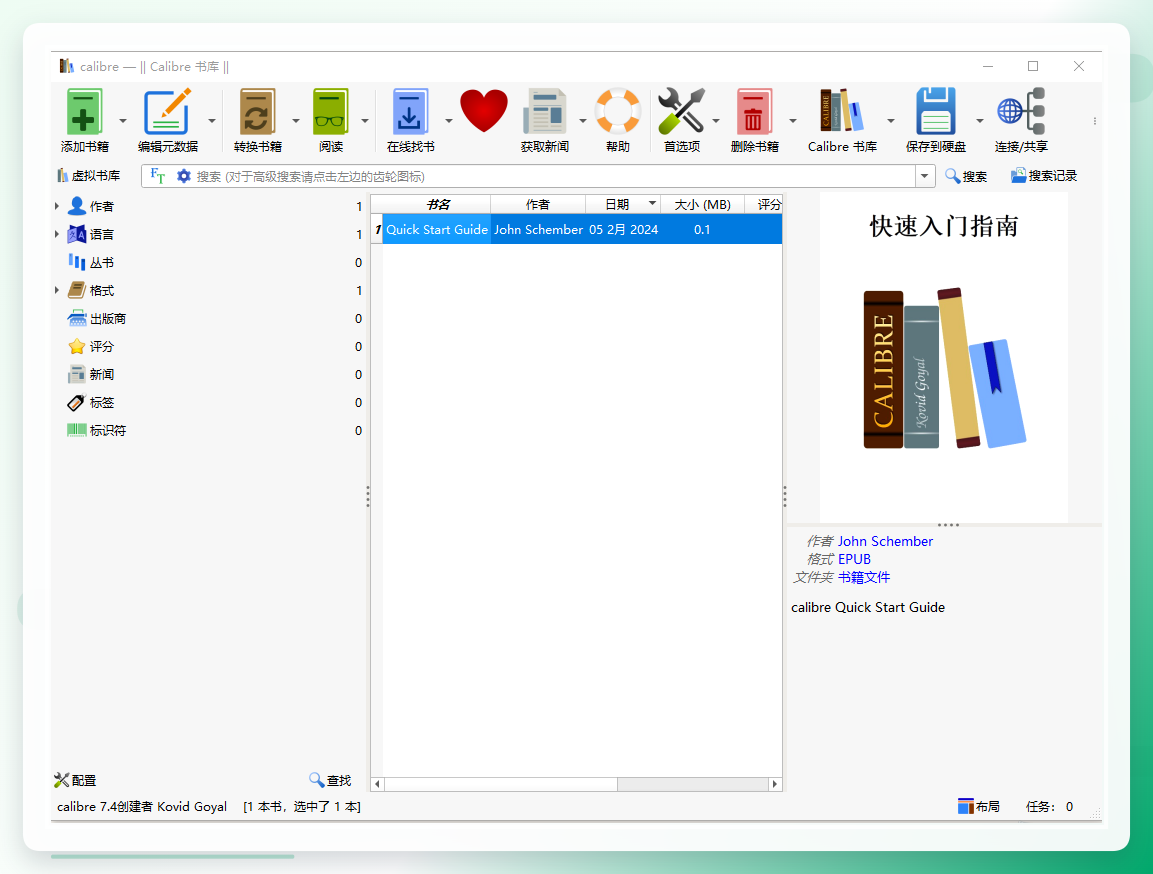Select the Quick Start Guide title cell
Viewport: 1153px width, 874px height.
pos(437,229)
